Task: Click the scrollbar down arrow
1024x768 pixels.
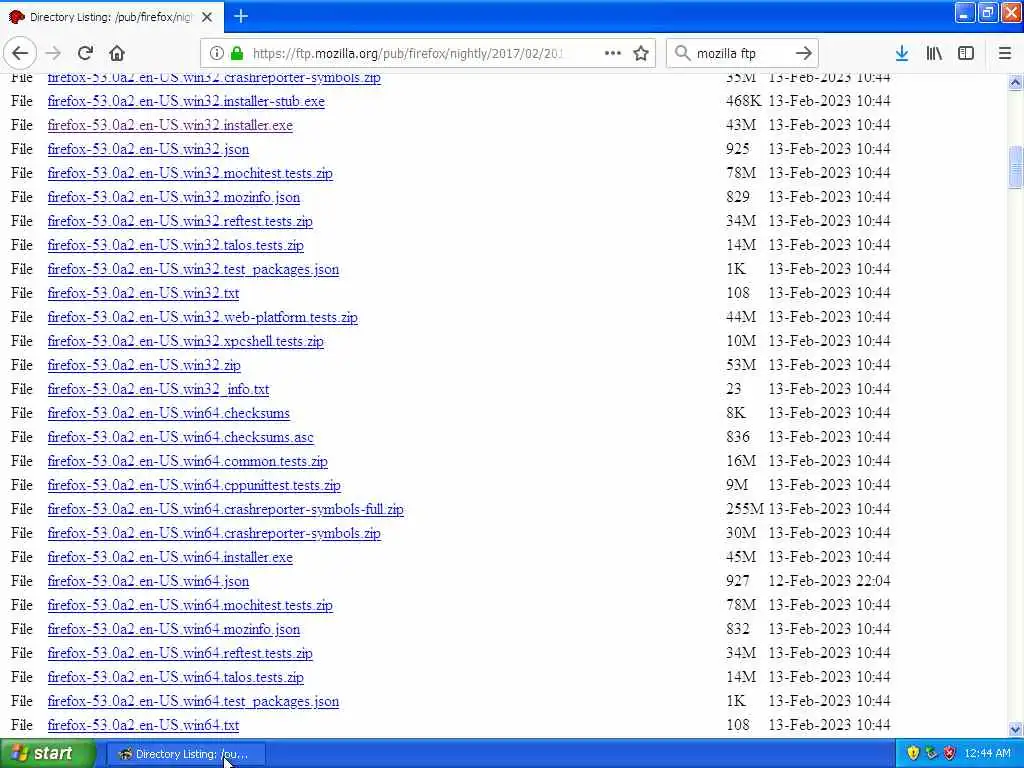Action: pyautogui.click(x=1015, y=729)
